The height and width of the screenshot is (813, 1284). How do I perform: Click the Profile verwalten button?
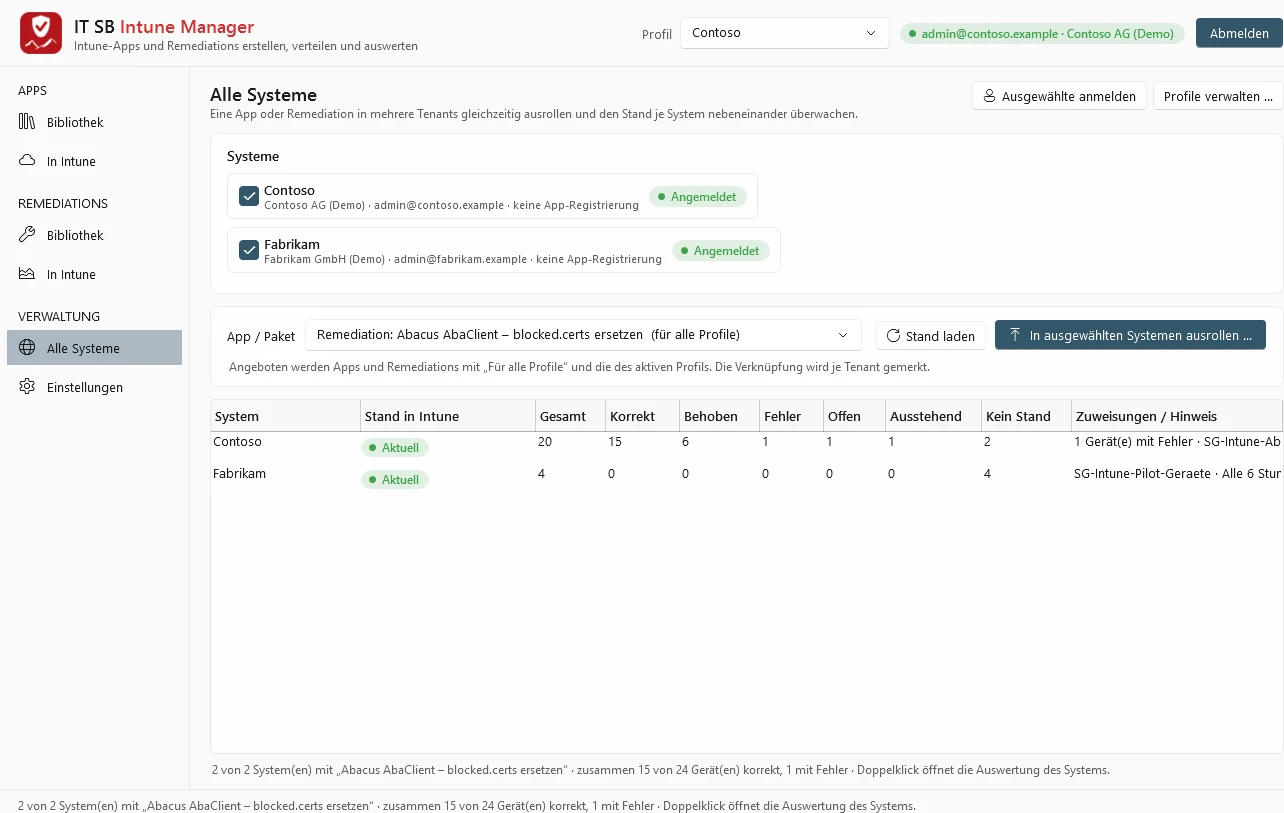tap(1218, 96)
